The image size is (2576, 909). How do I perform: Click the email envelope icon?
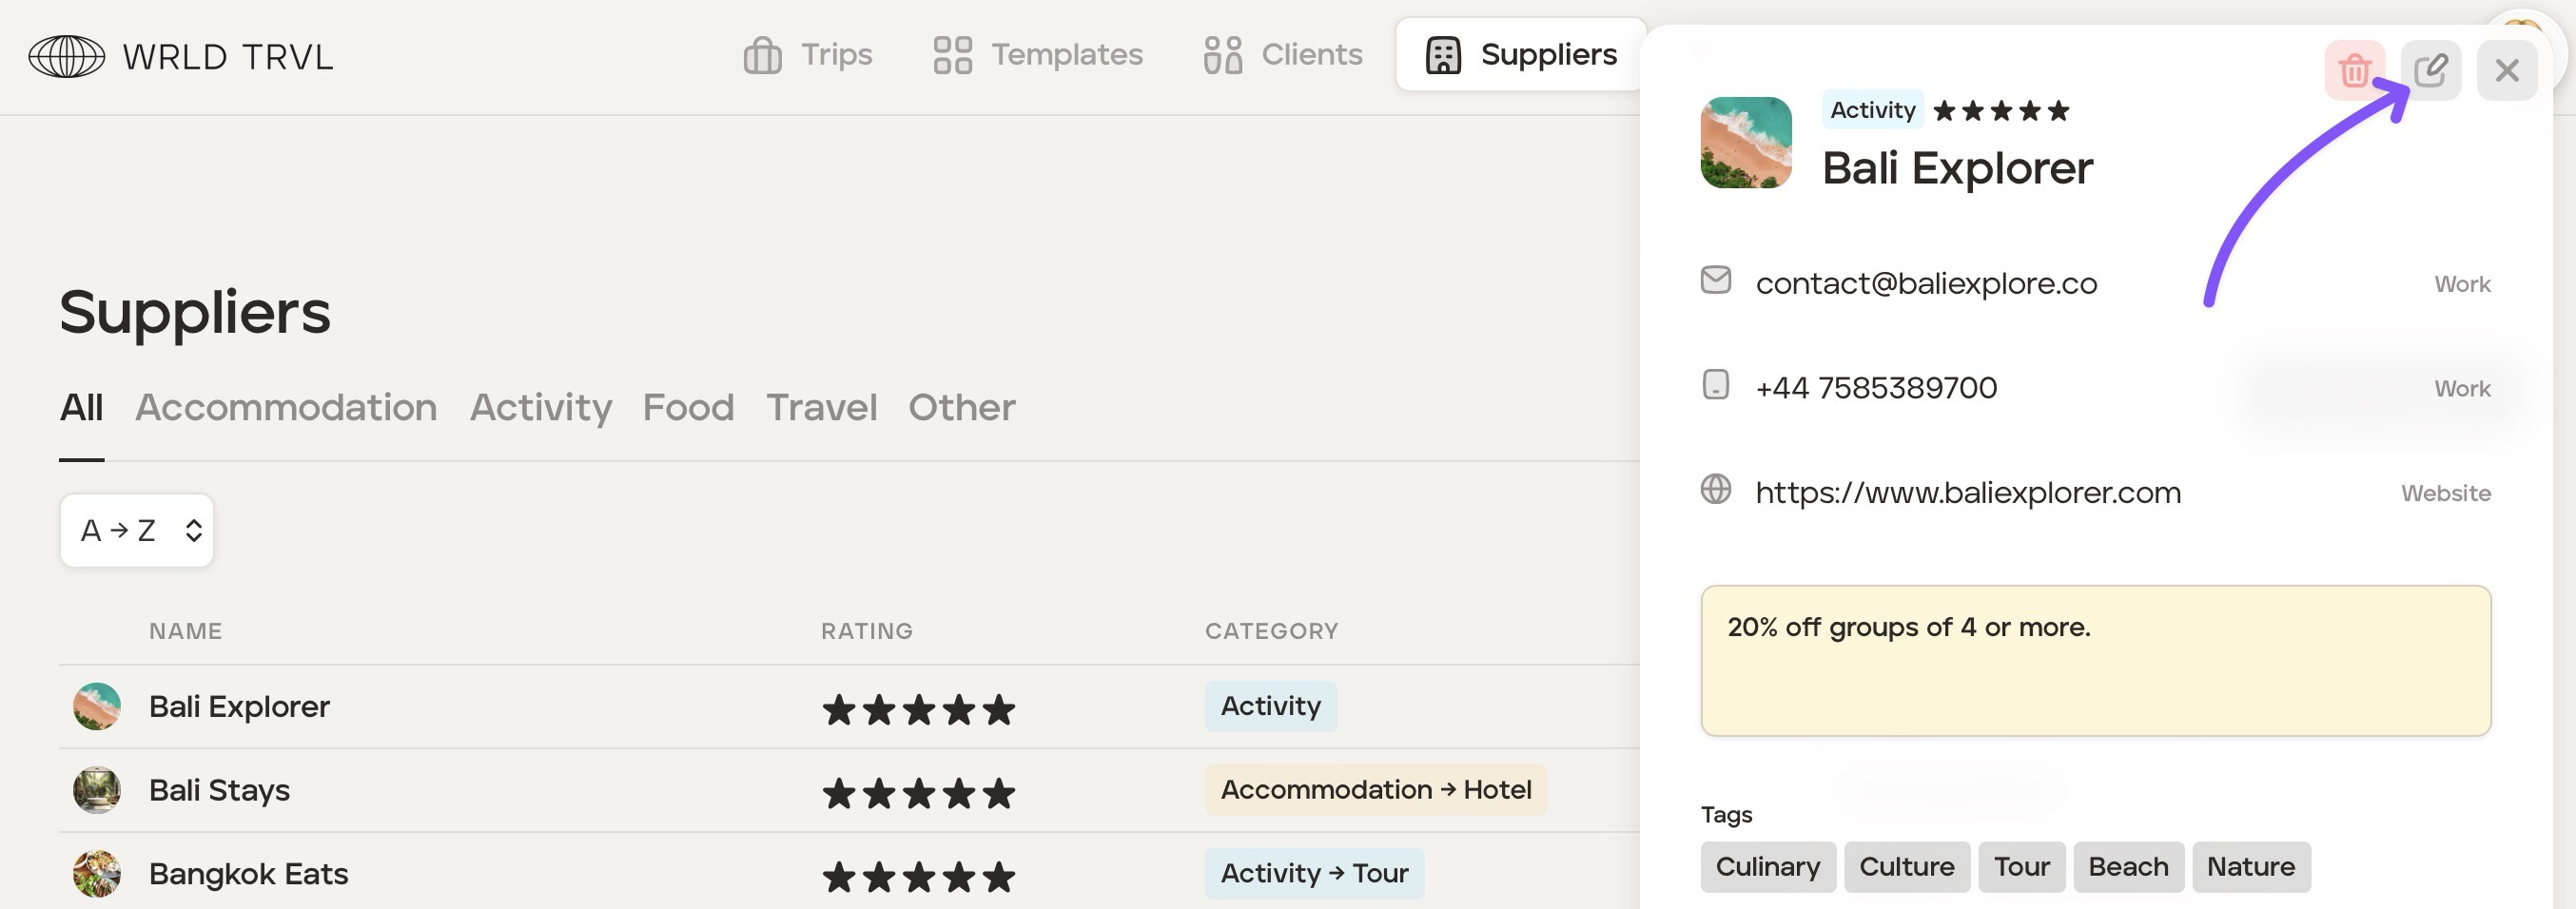1715,280
